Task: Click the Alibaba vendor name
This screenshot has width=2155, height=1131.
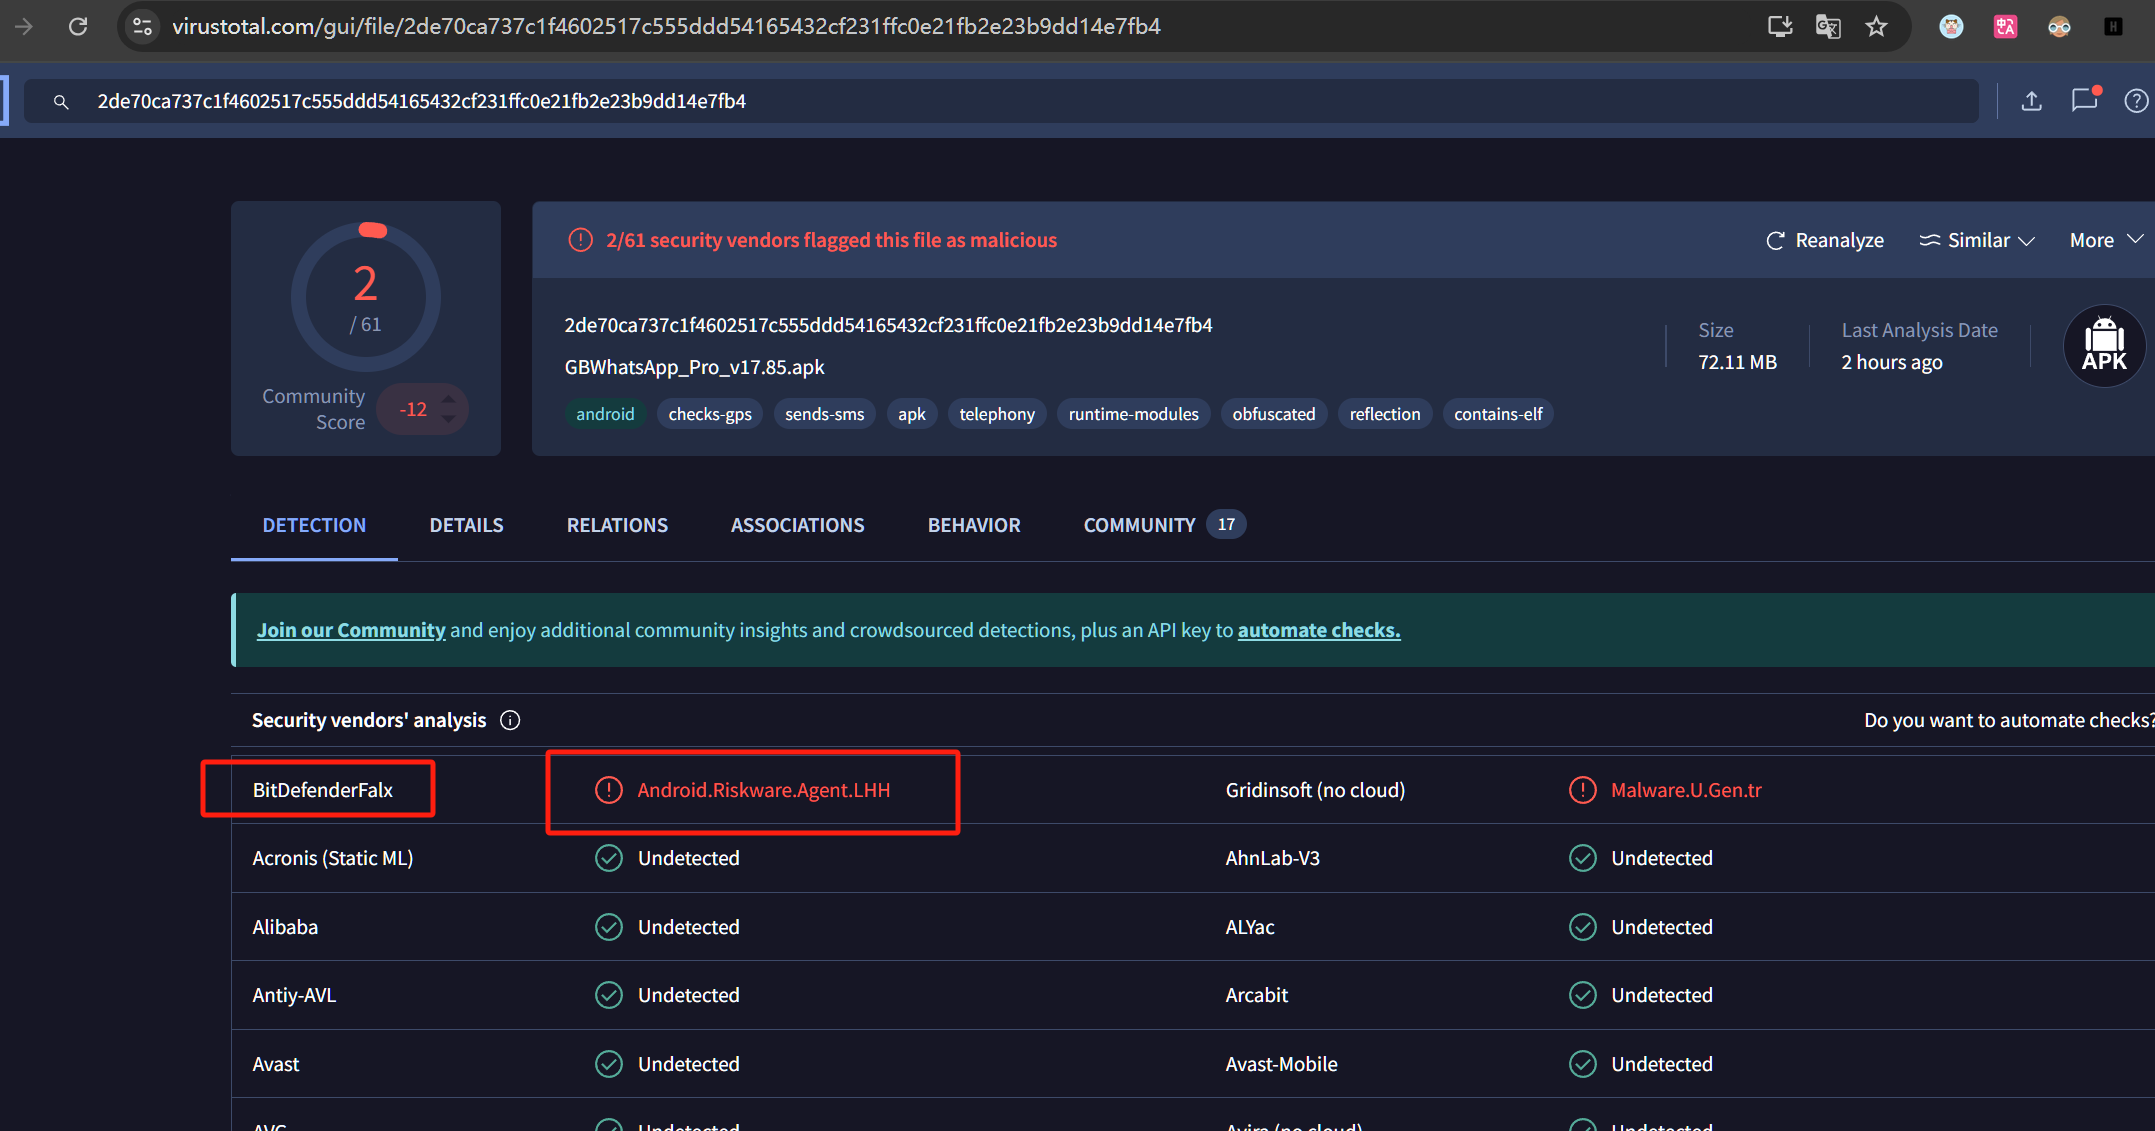Action: click(285, 927)
